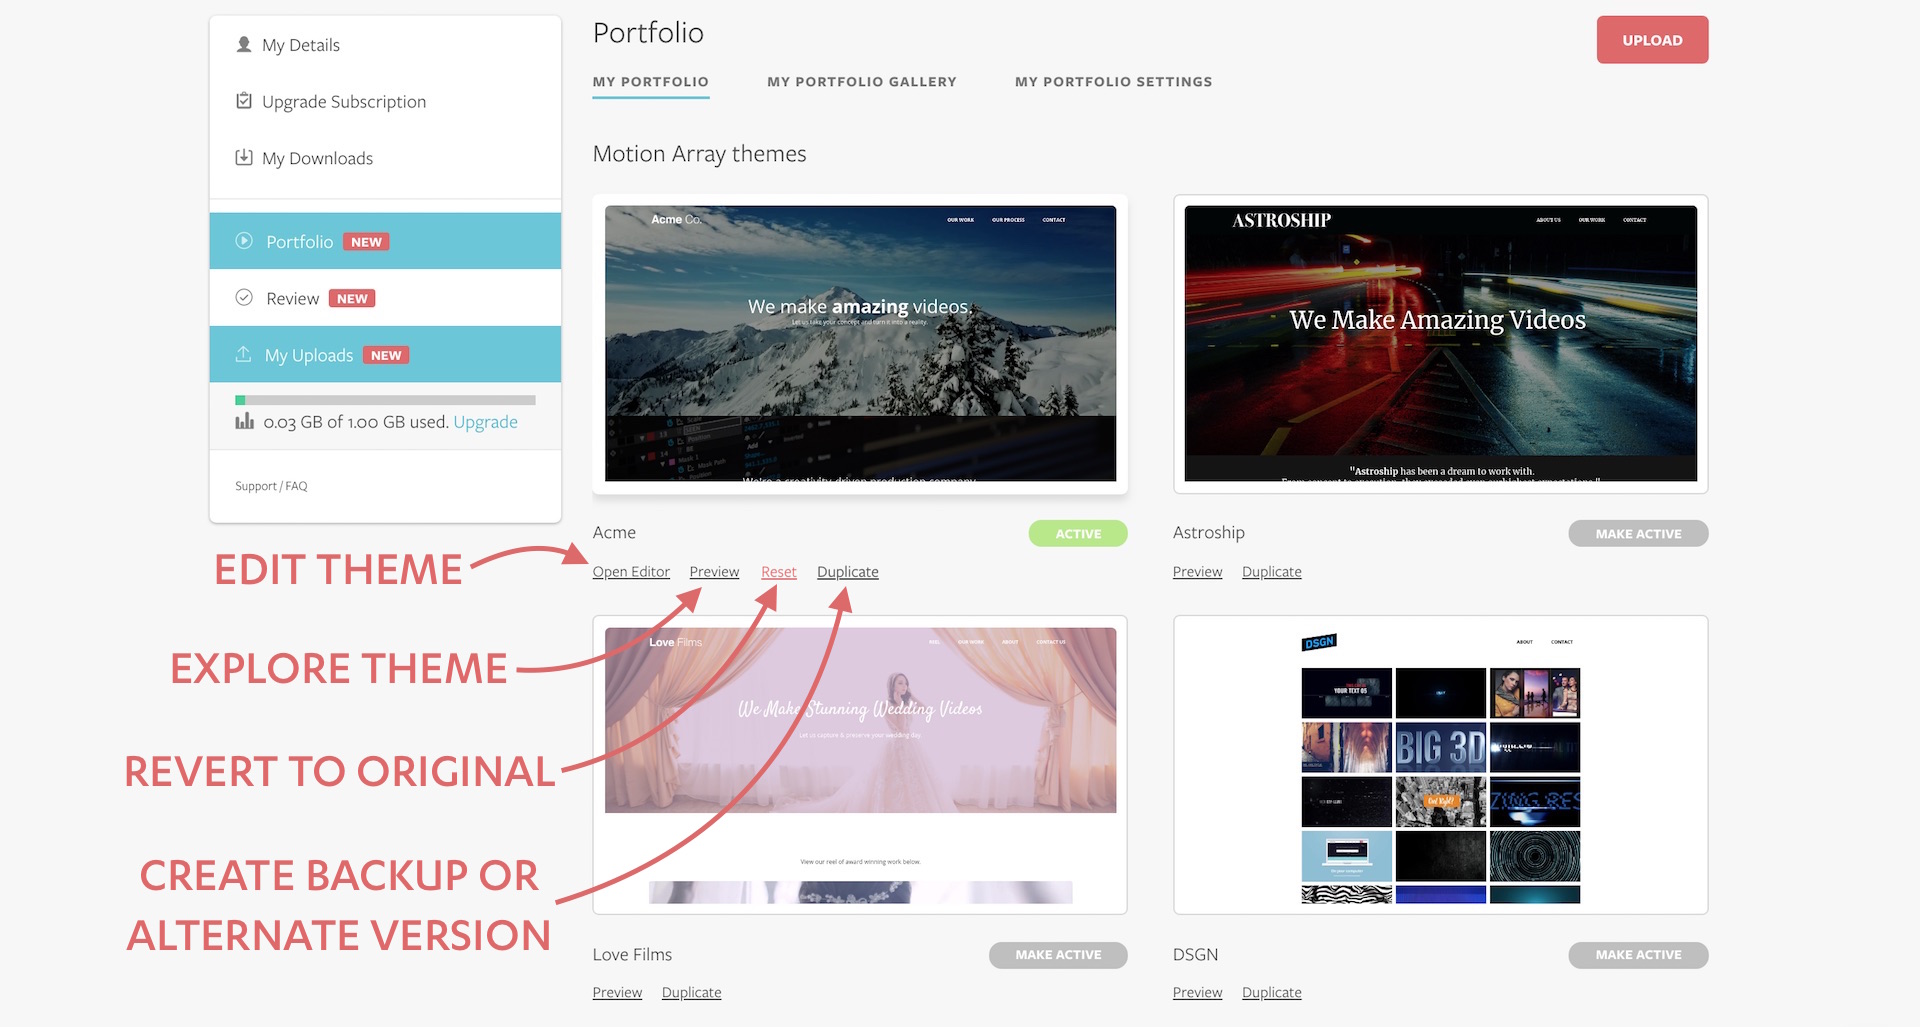
Task: Click the red Upload button
Action: tap(1652, 40)
